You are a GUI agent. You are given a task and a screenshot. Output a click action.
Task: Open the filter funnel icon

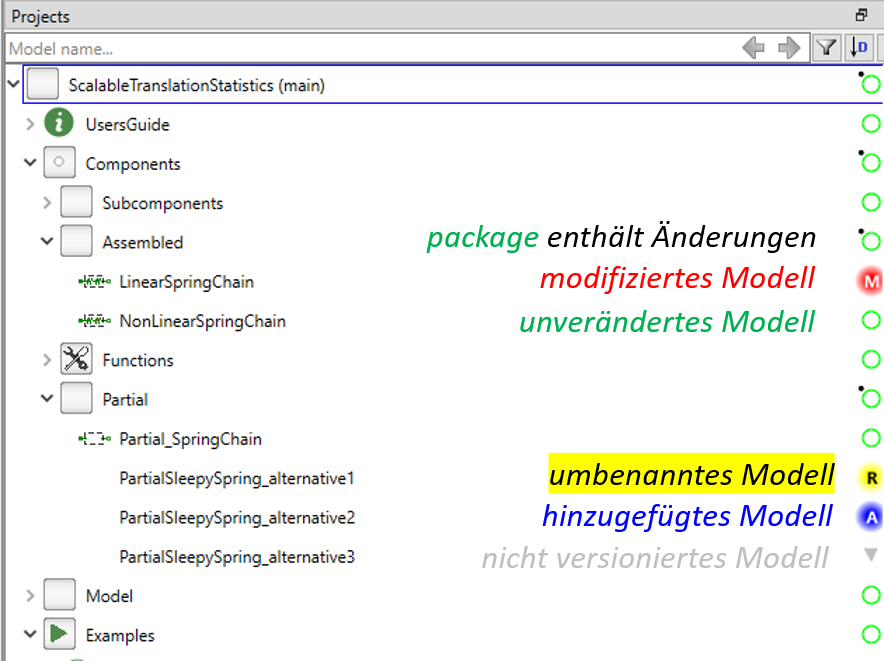826,47
